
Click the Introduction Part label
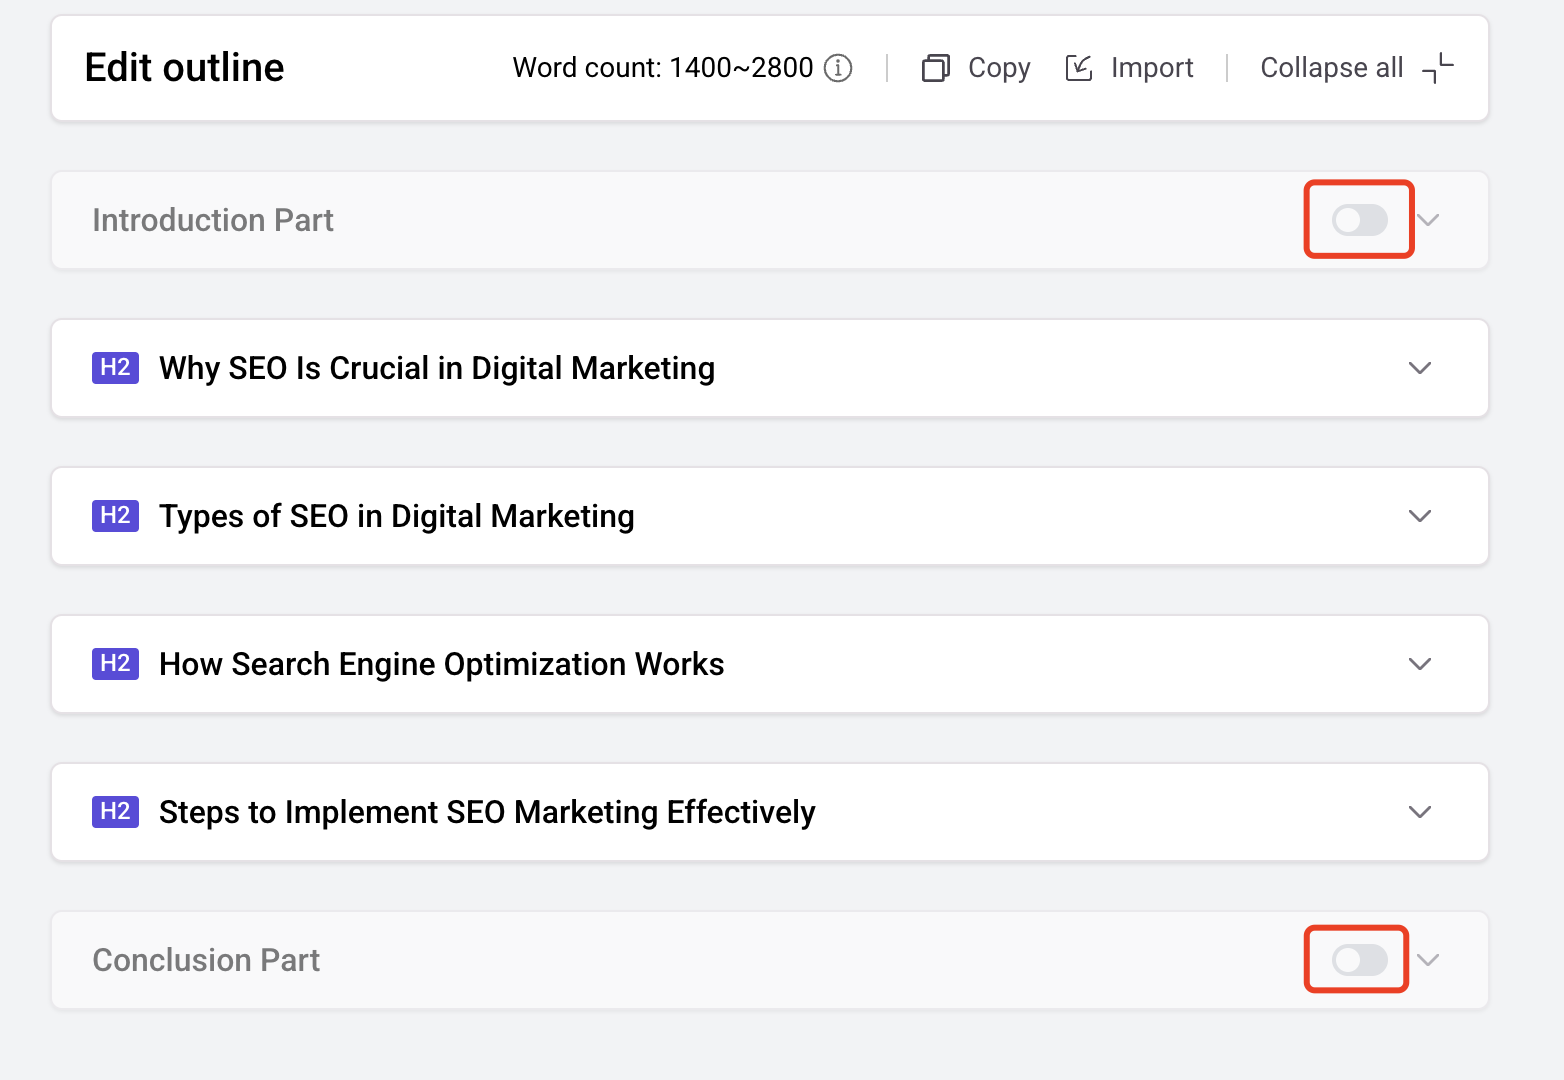213,220
